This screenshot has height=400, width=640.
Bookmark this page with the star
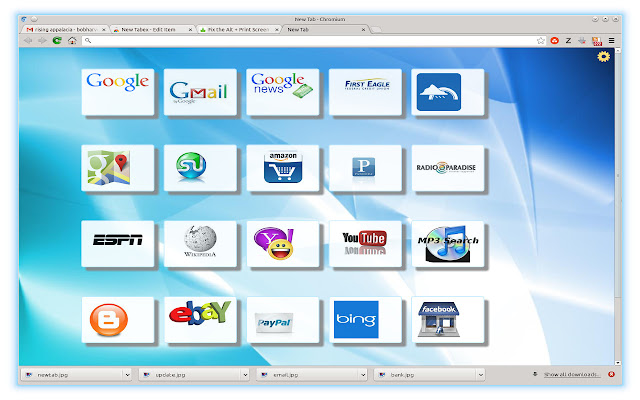tap(541, 40)
